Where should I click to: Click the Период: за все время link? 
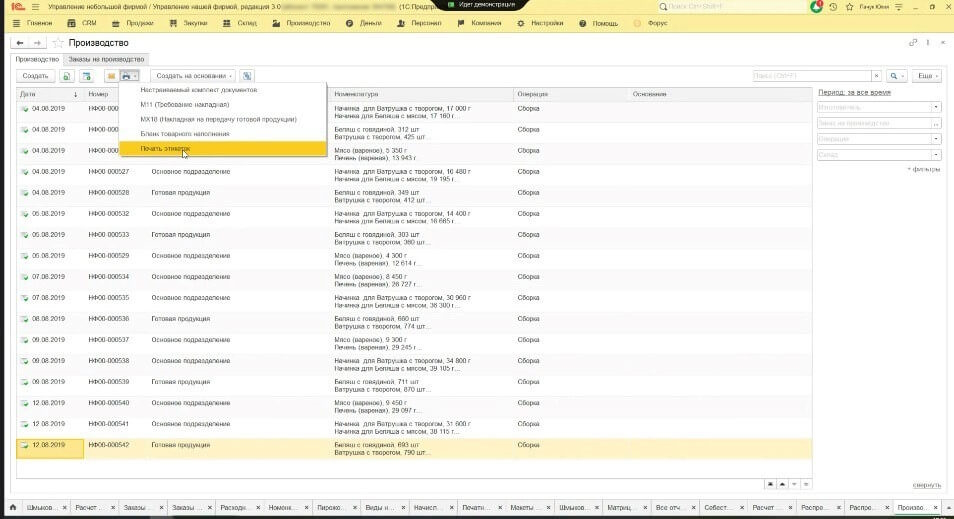tap(853, 91)
